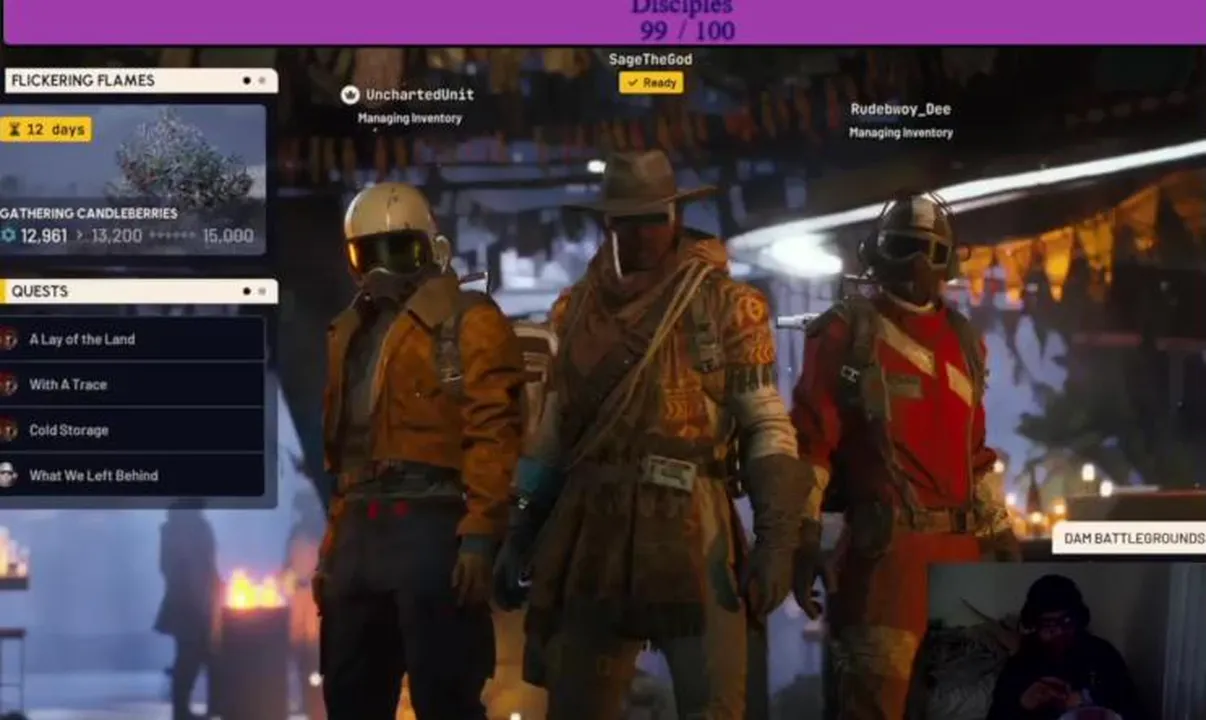Click the hourglass icon on timer badge
The width and height of the screenshot is (1206, 720).
tap(14, 130)
